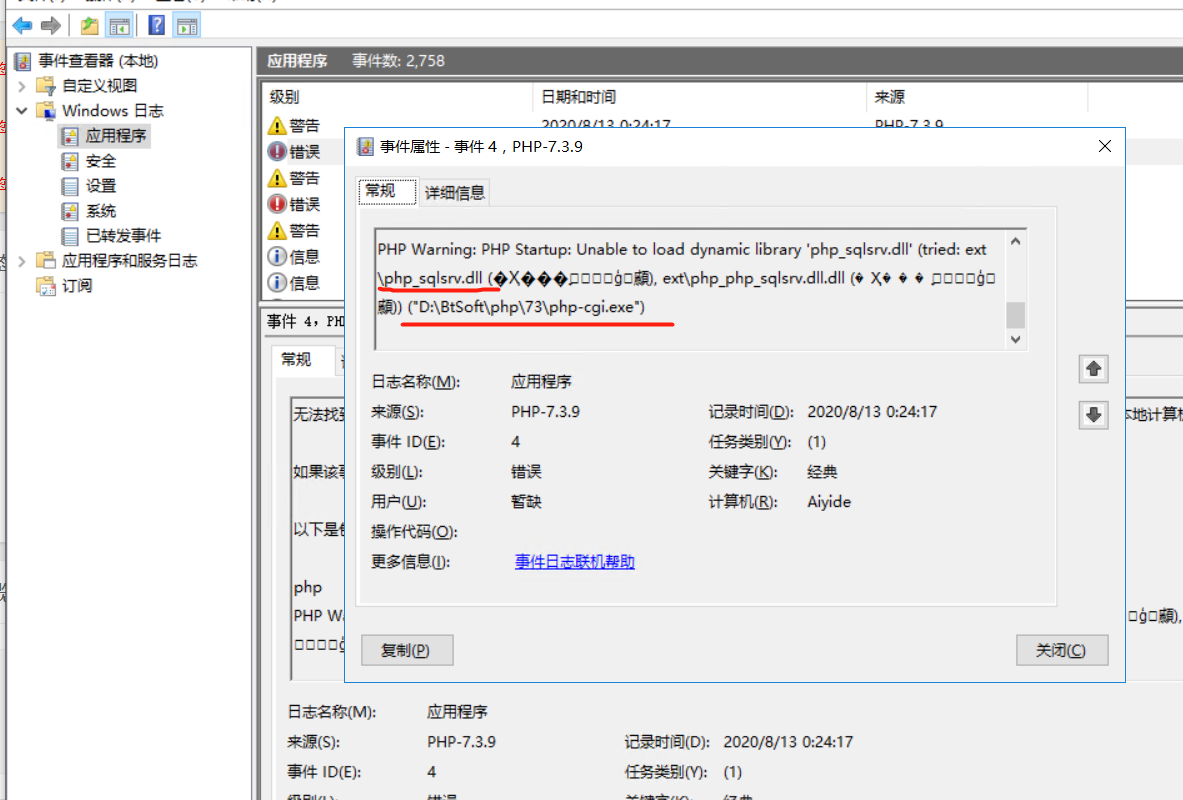Click the computer name Aiyide
Screen dimensions: 1183x800
pyautogui.click(x=829, y=502)
